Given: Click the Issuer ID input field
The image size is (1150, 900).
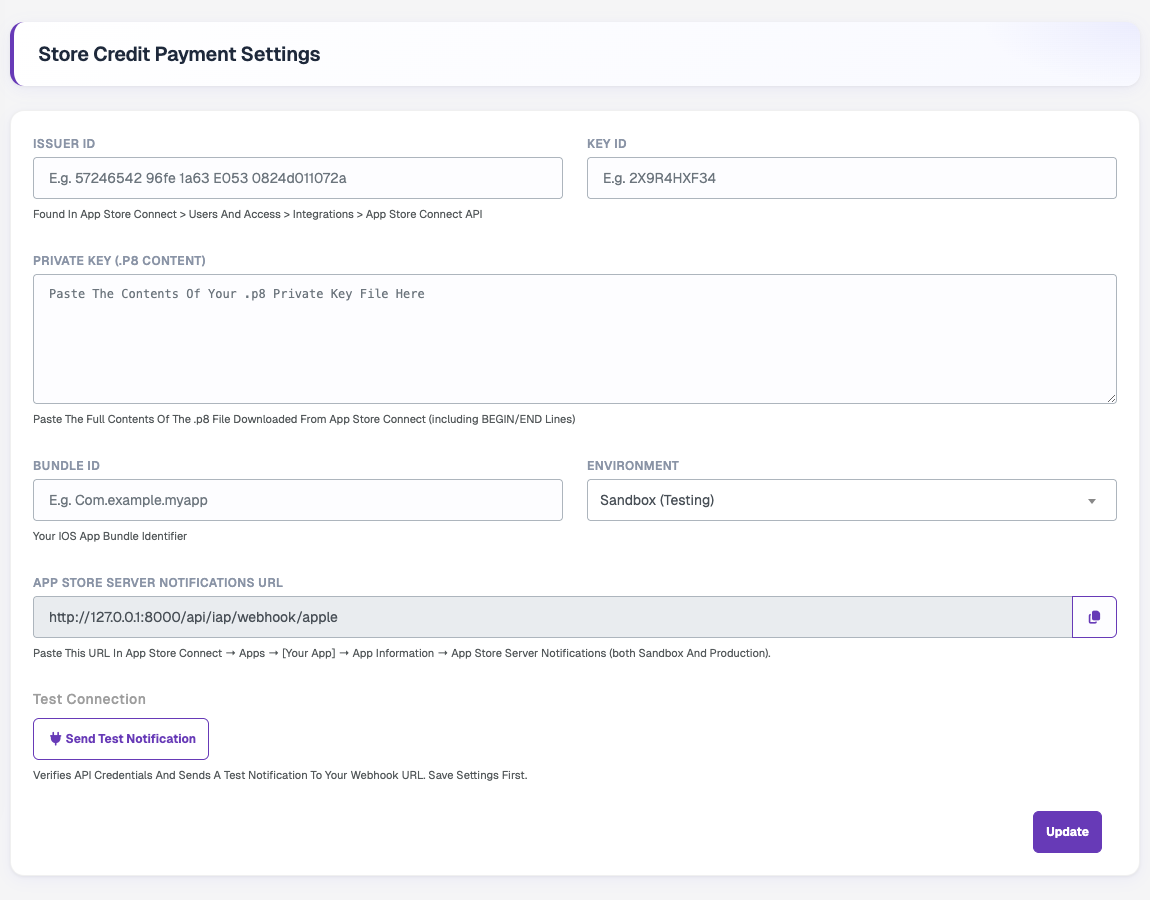Looking at the screenshot, I should (x=298, y=178).
